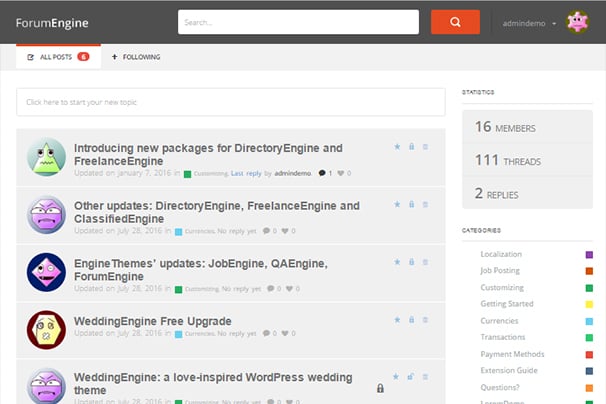Click the green triangle author avatar

pos(46,157)
